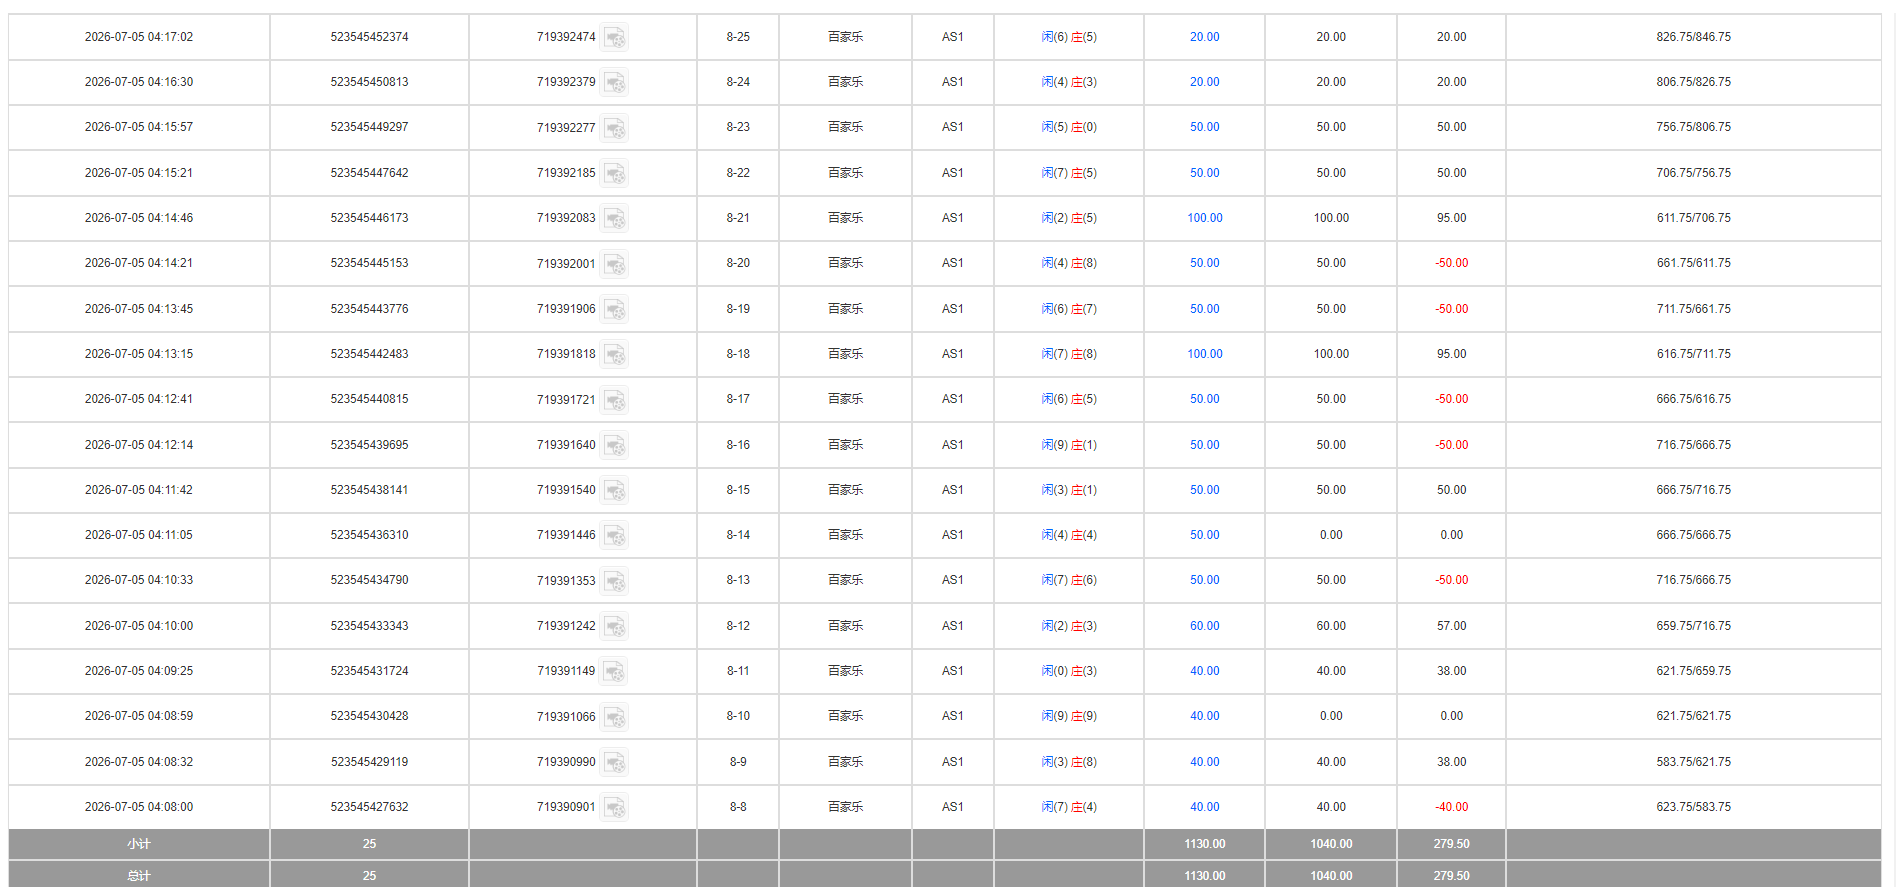This screenshot has width=1896, height=887.
Task: Click balance value 611.75/706.75
Action: (1693, 218)
